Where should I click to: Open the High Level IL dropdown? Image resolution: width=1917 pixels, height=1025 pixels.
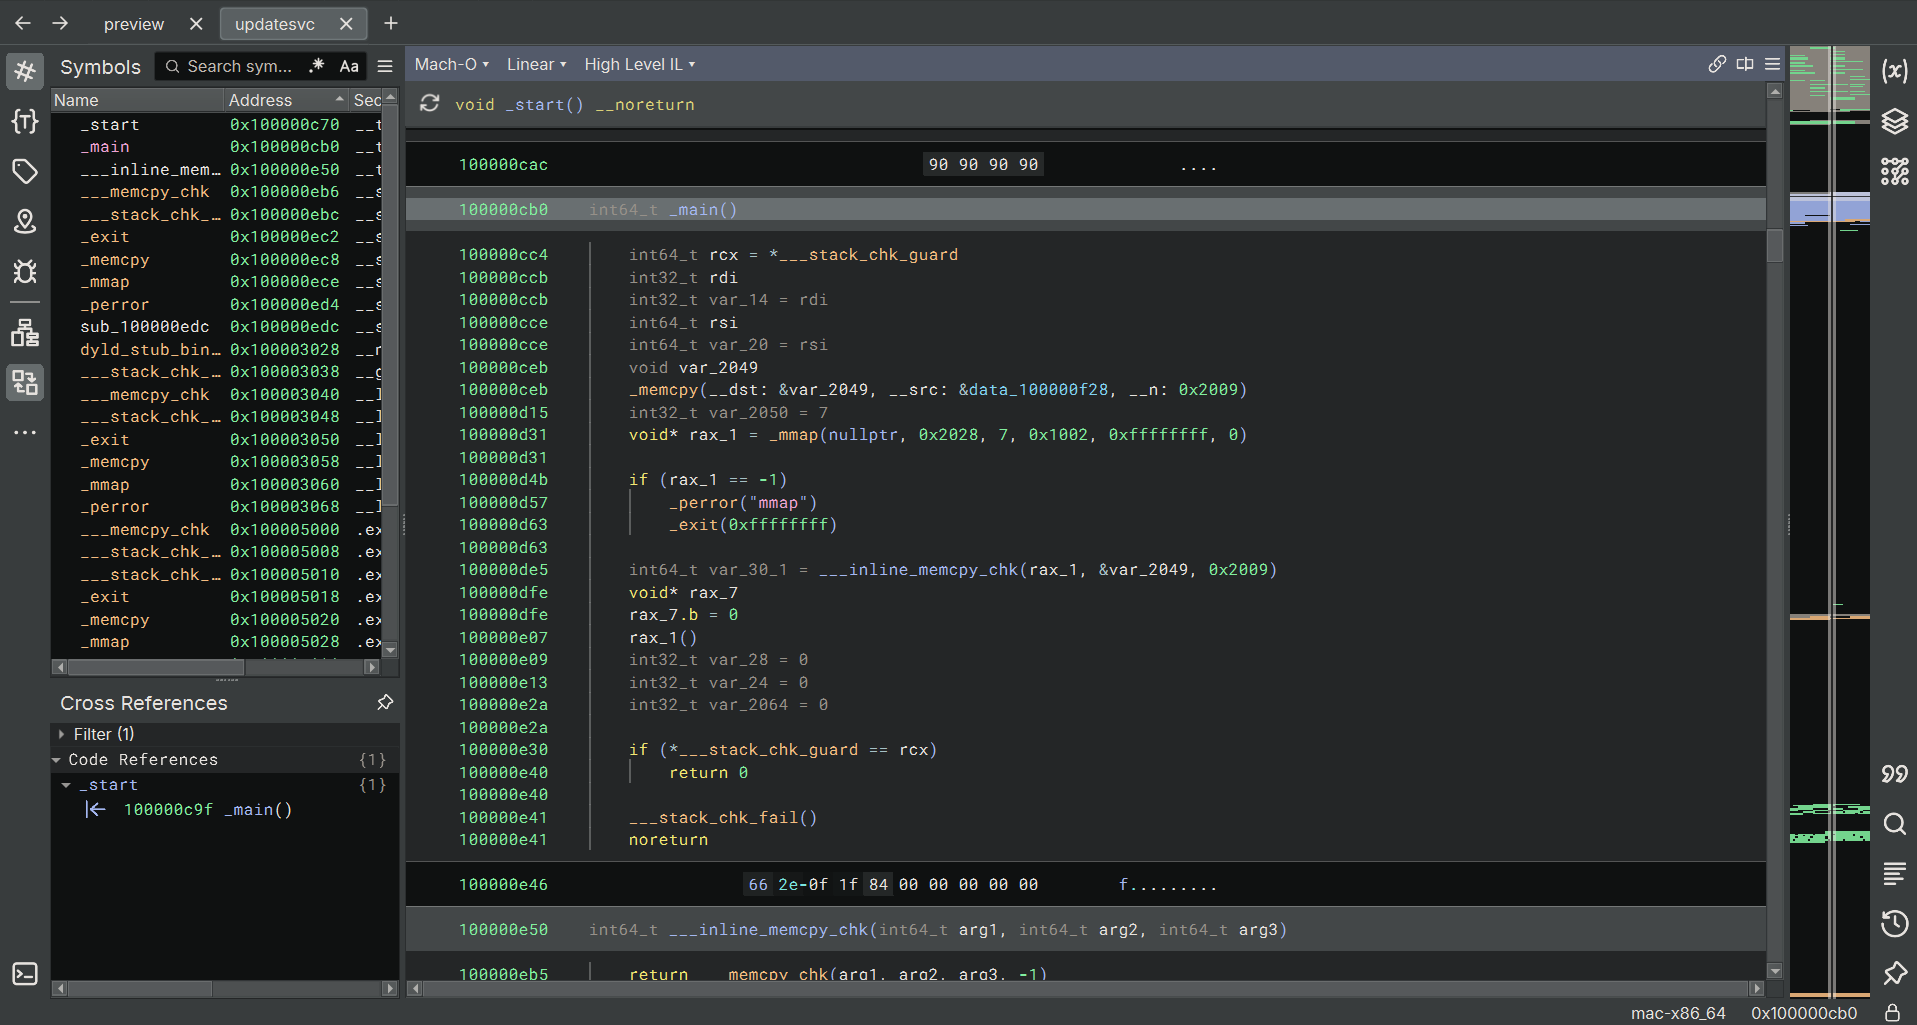click(640, 64)
